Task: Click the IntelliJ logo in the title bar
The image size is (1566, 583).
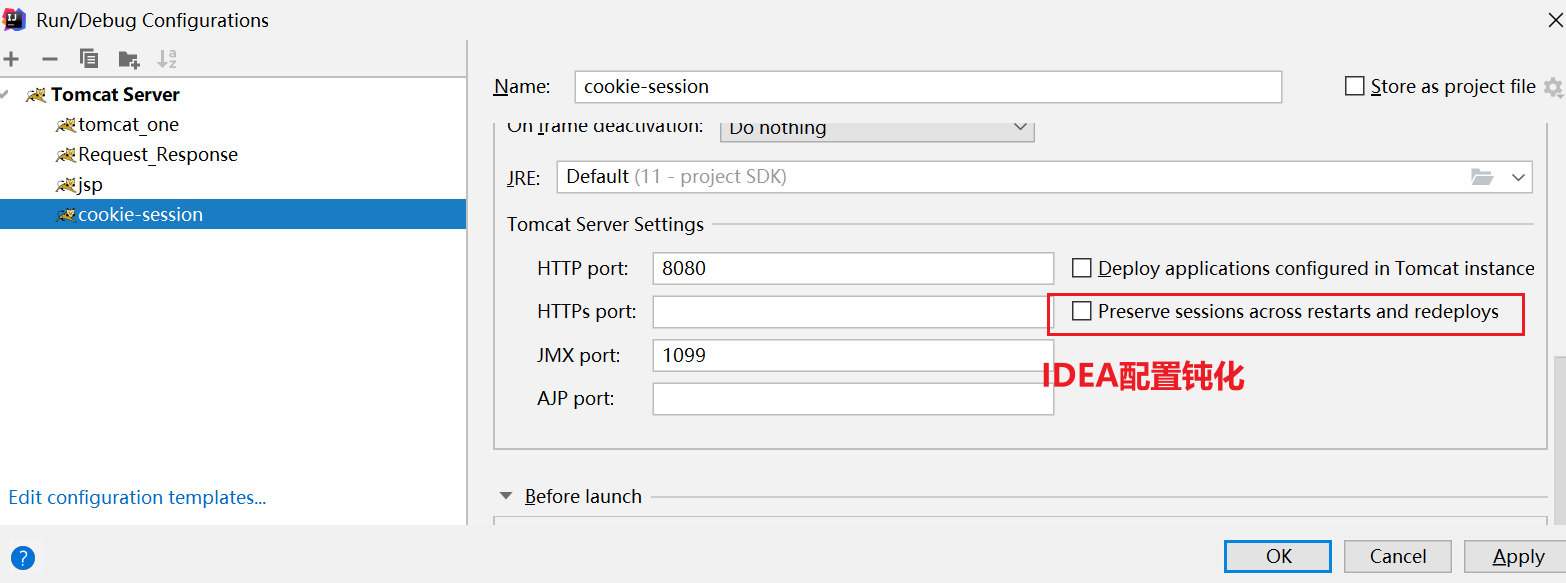Action: tap(14, 18)
